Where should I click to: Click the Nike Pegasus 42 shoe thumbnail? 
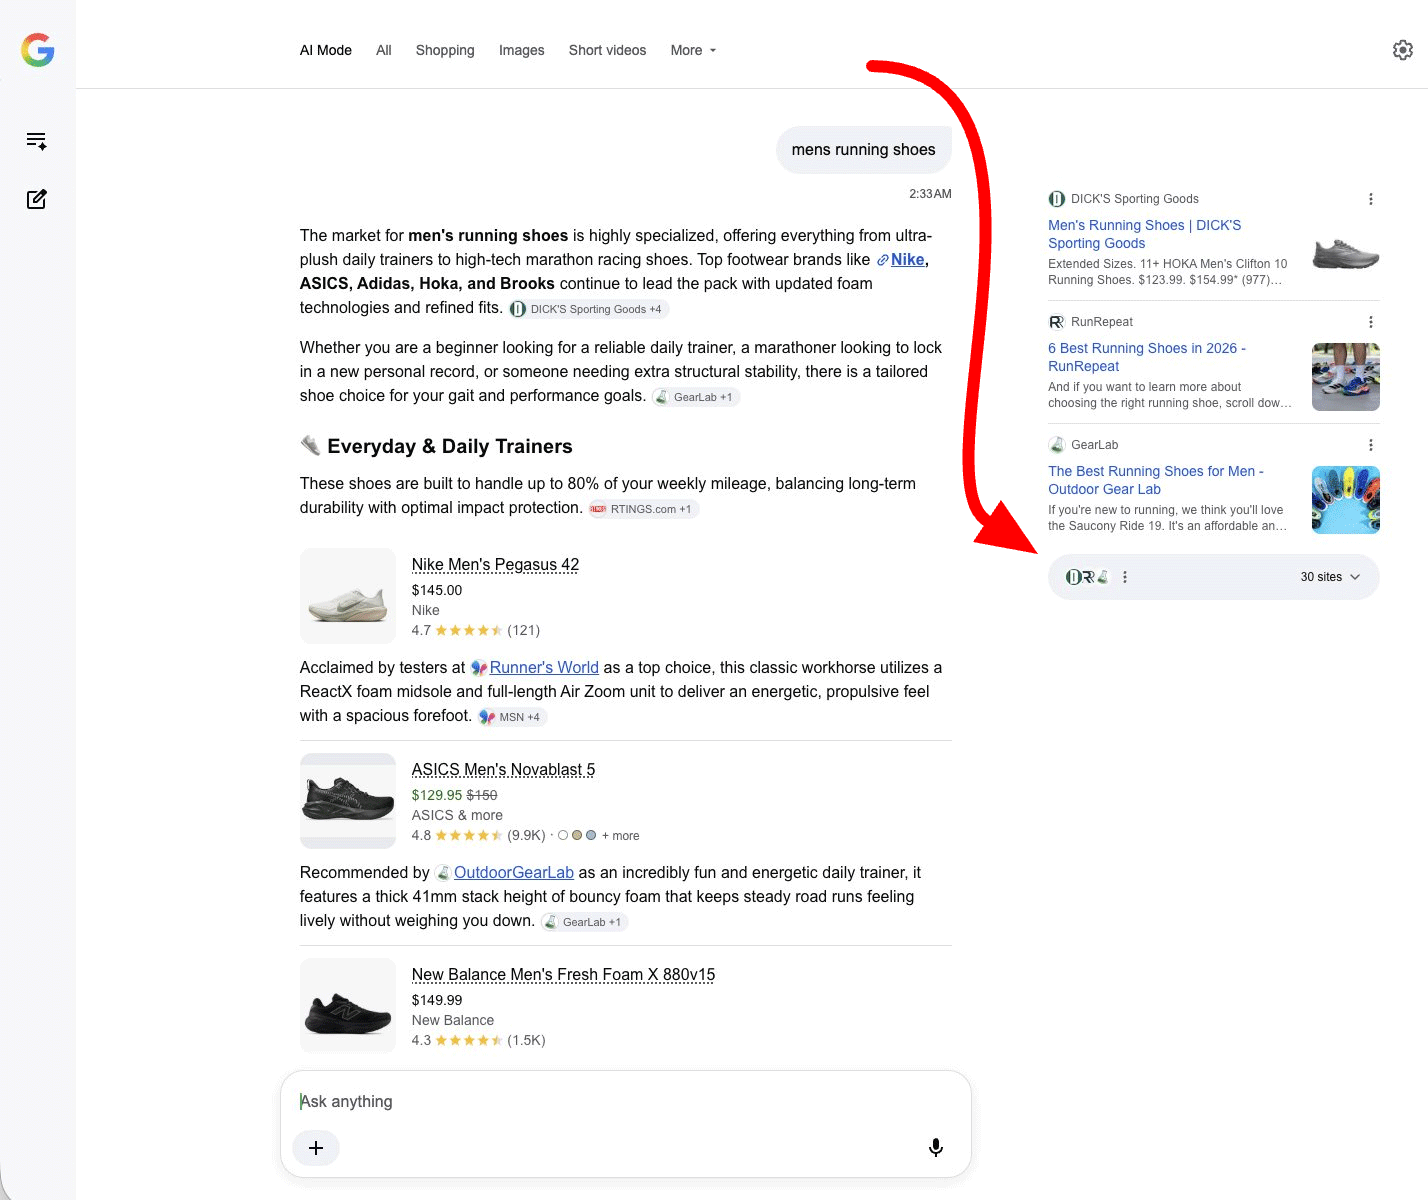[348, 596]
